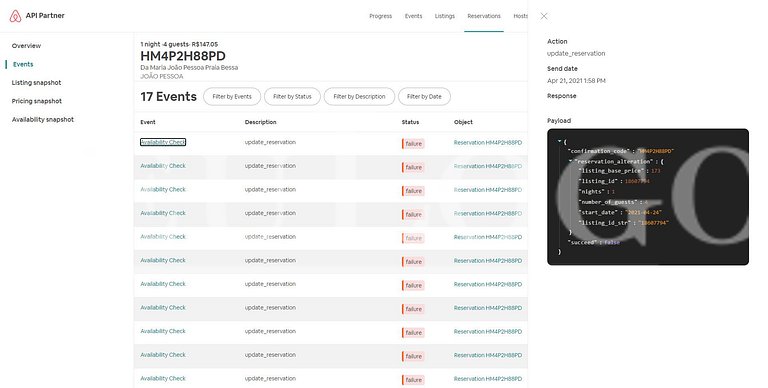The width and height of the screenshot is (768, 388).
Task: Click the outlined Availability Check link
Action: 163,142
